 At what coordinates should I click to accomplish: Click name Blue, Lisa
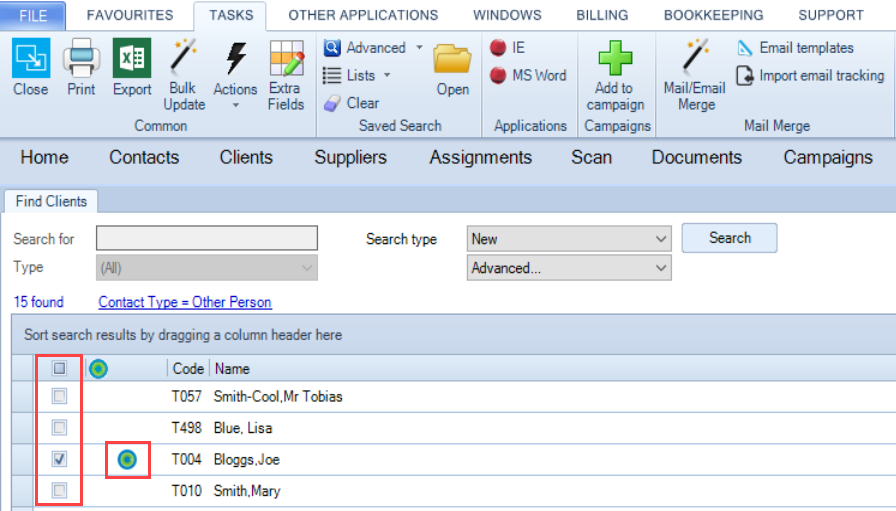pyautogui.click(x=243, y=428)
